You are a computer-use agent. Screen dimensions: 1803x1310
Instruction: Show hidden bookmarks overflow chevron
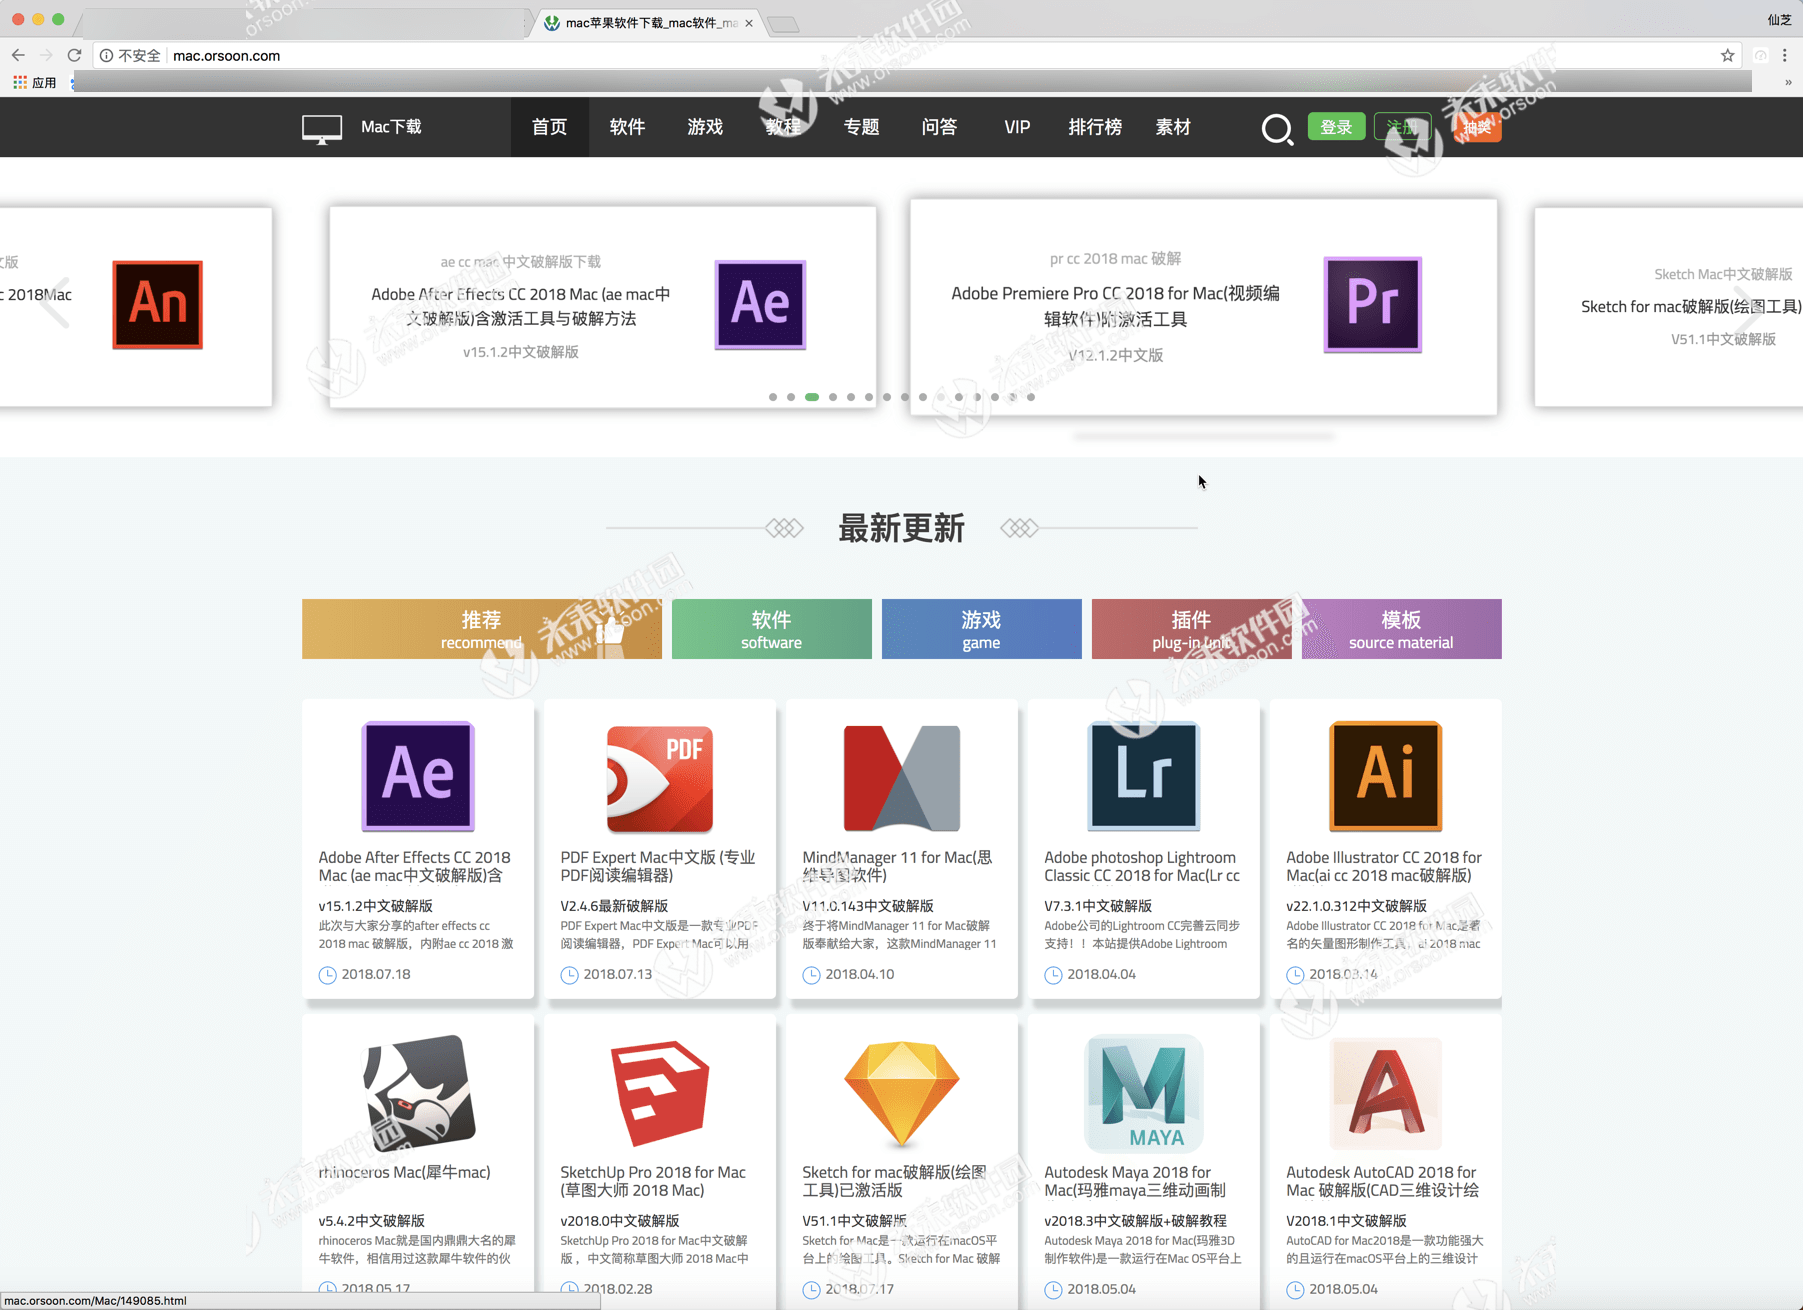(x=1788, y=83)
